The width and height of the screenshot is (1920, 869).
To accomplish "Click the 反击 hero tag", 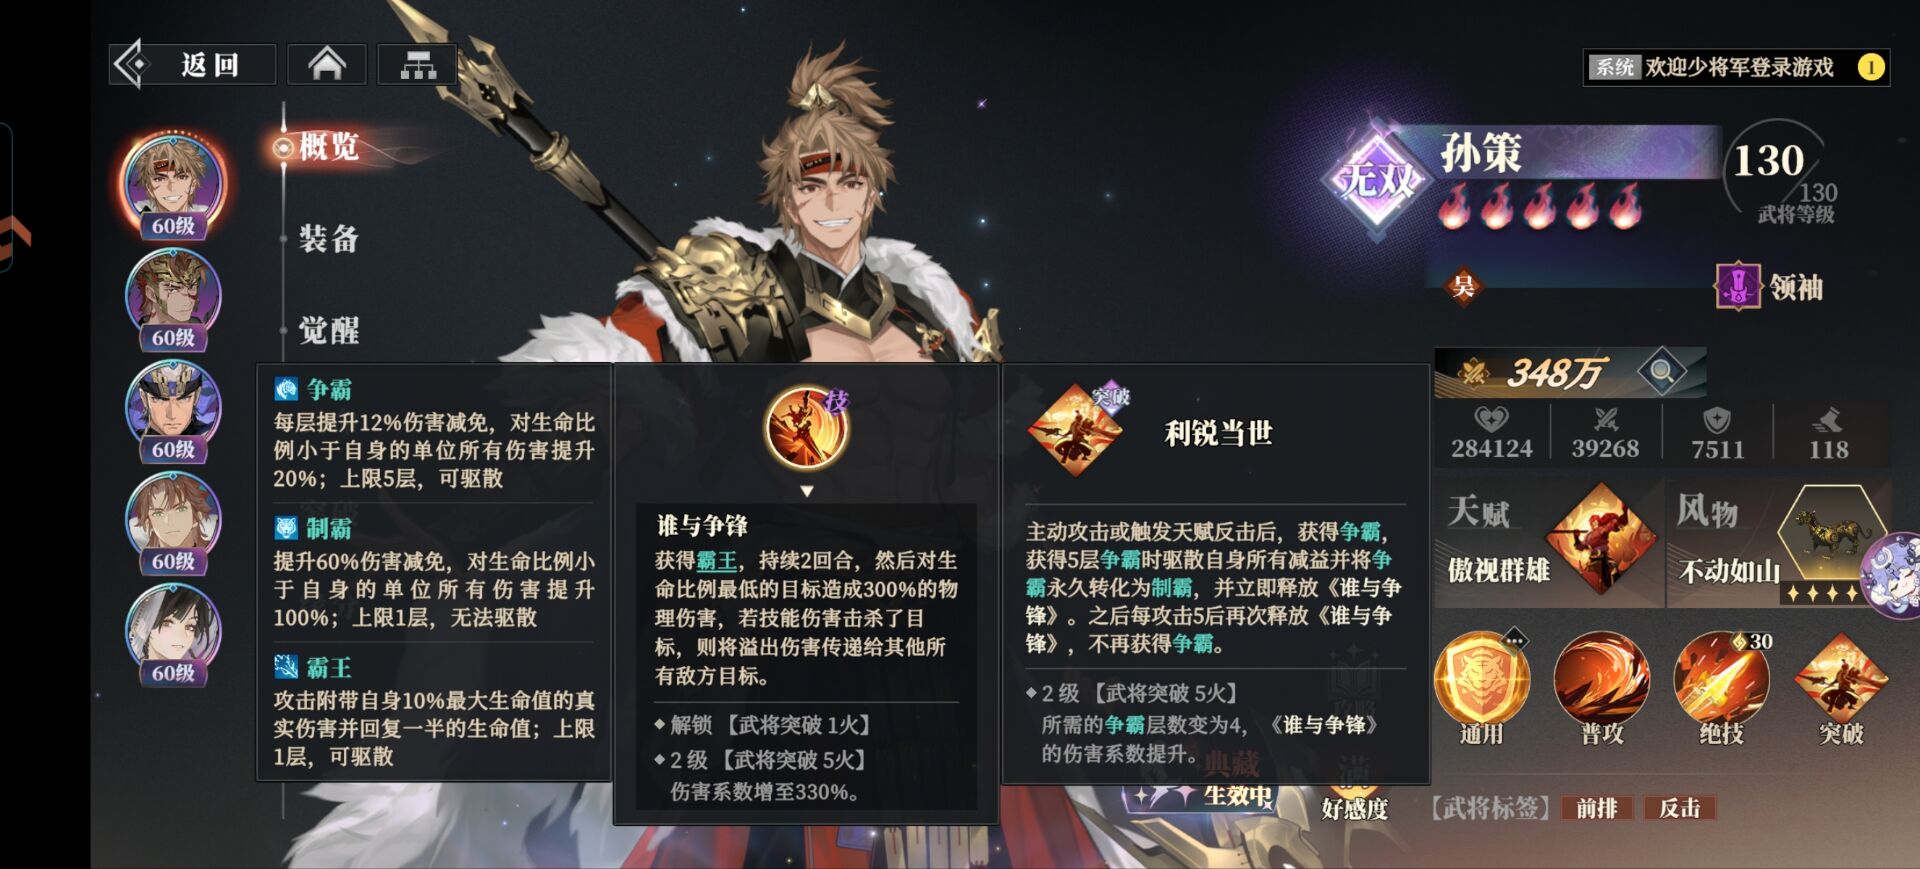I will click(1679, 808).
